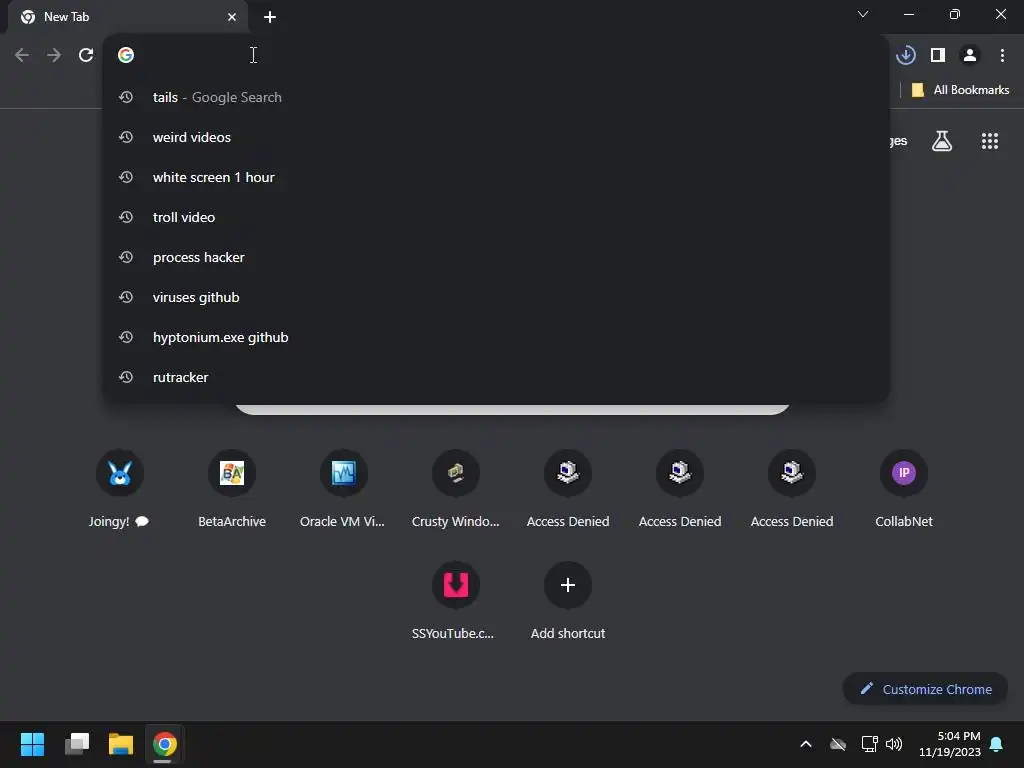Screen dimensions: 1024x768
Task: Open the Joingy! shortcut
Action: tap(120, 490)
